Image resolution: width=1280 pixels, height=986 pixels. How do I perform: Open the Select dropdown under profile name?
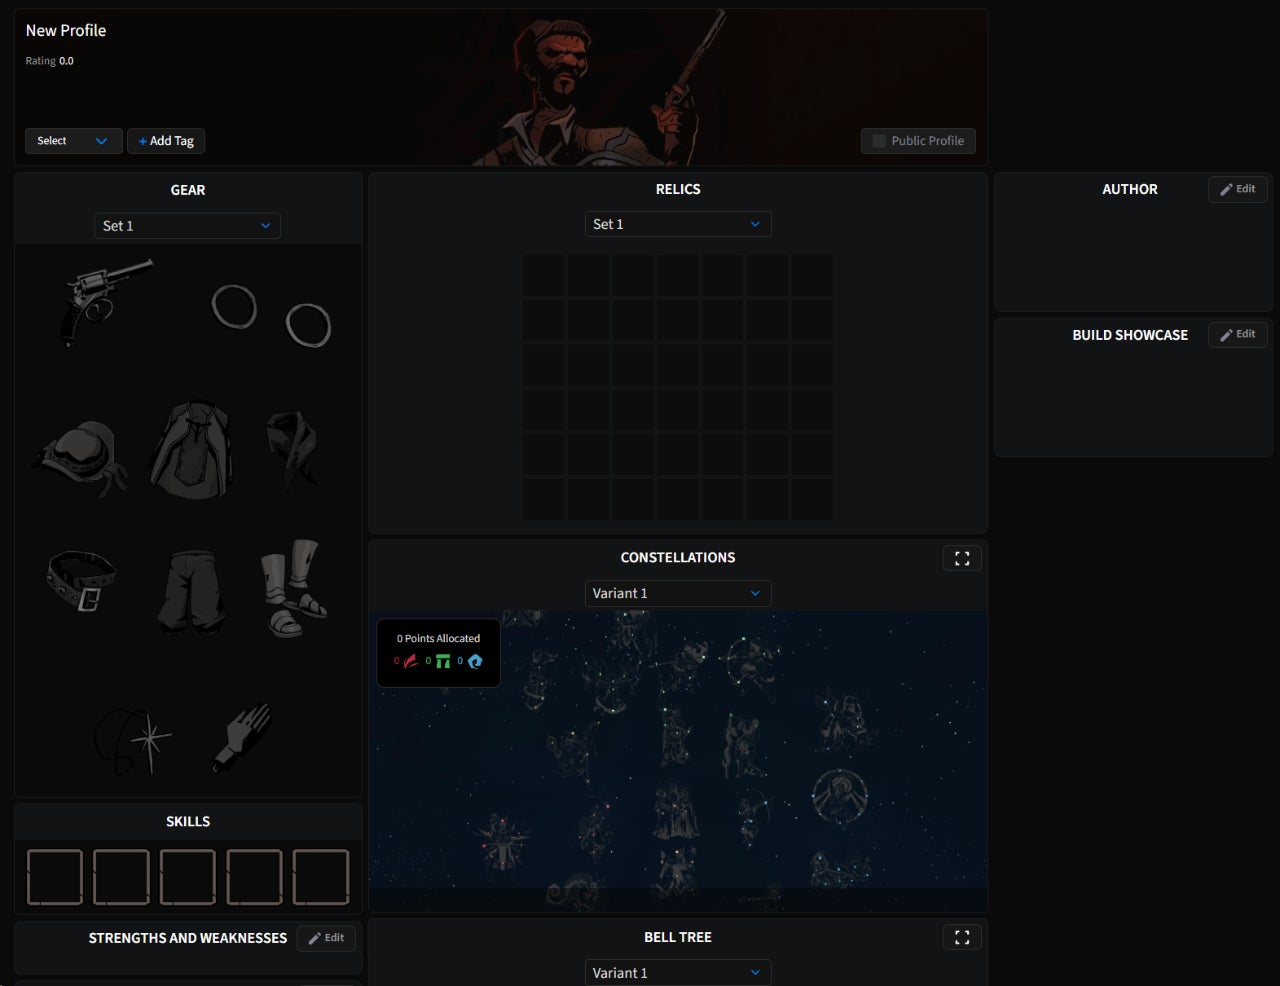[73, 141]
